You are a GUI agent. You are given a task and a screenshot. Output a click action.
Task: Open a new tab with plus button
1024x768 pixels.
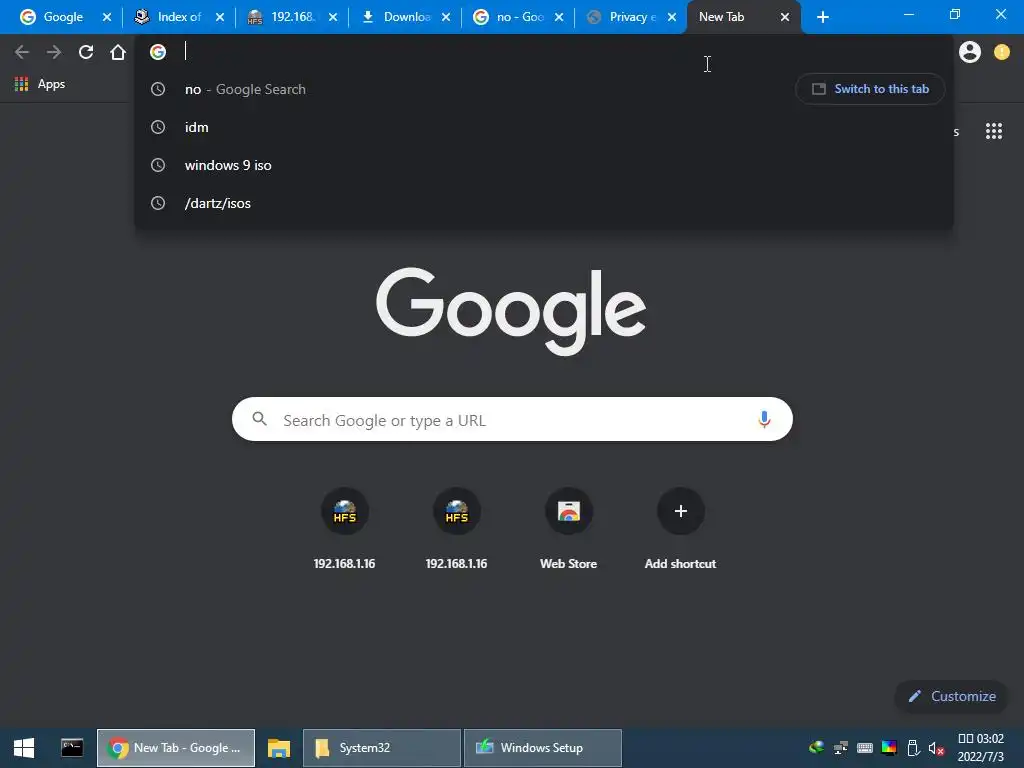(823, 17)
